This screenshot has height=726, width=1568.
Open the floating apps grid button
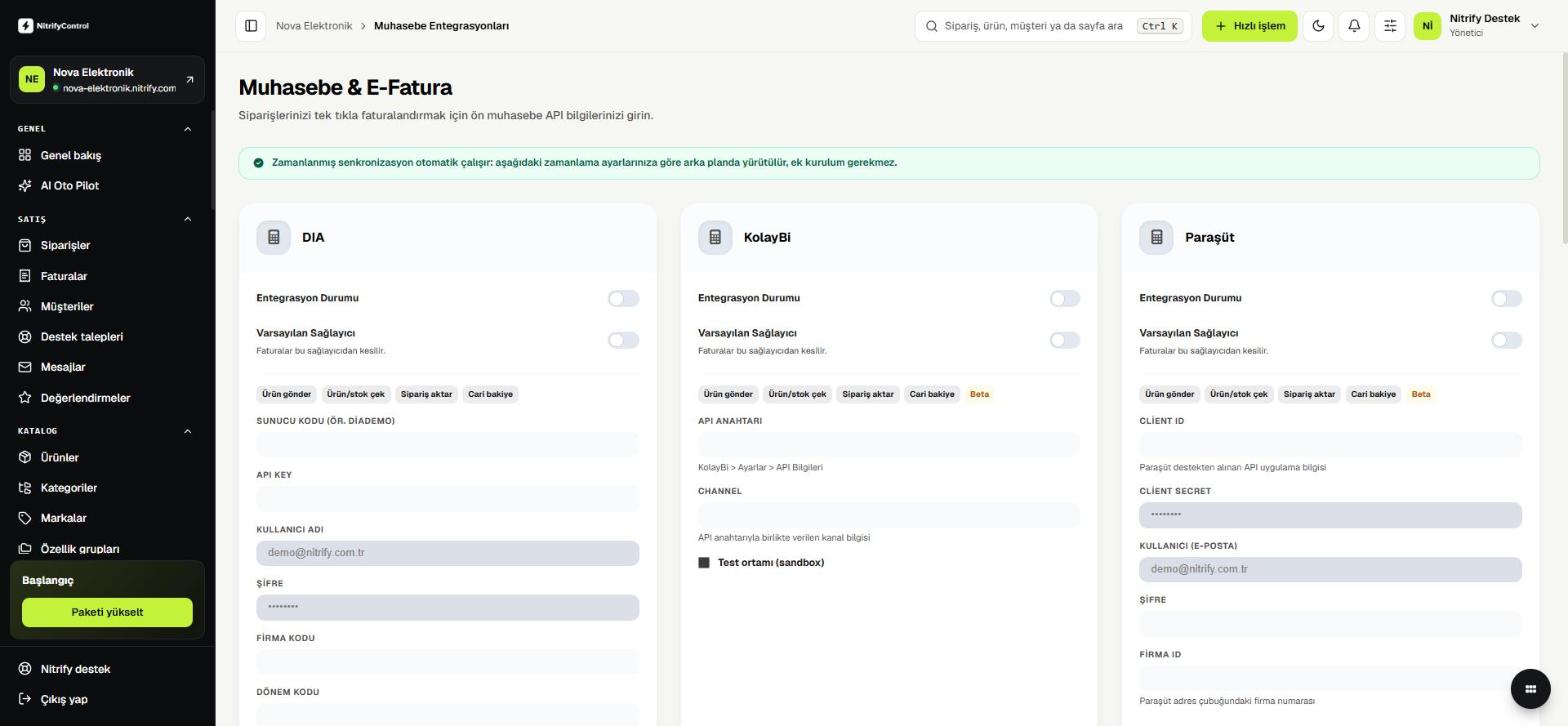[1530, 688]
